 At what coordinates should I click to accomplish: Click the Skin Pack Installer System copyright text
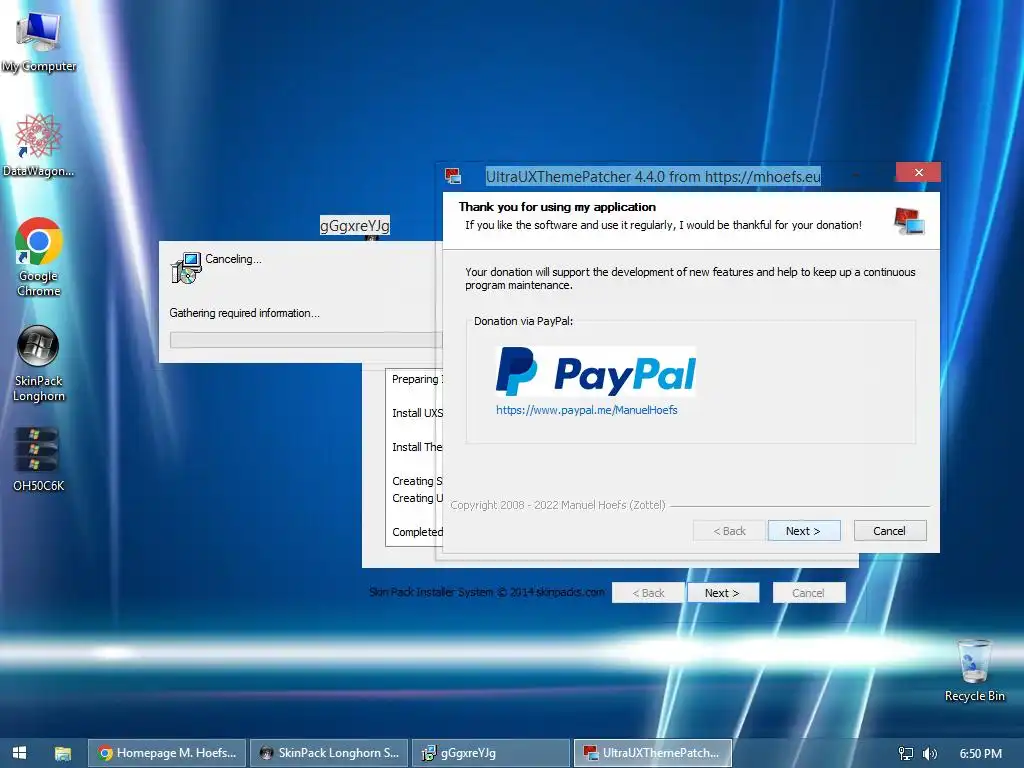coord(487,592)
